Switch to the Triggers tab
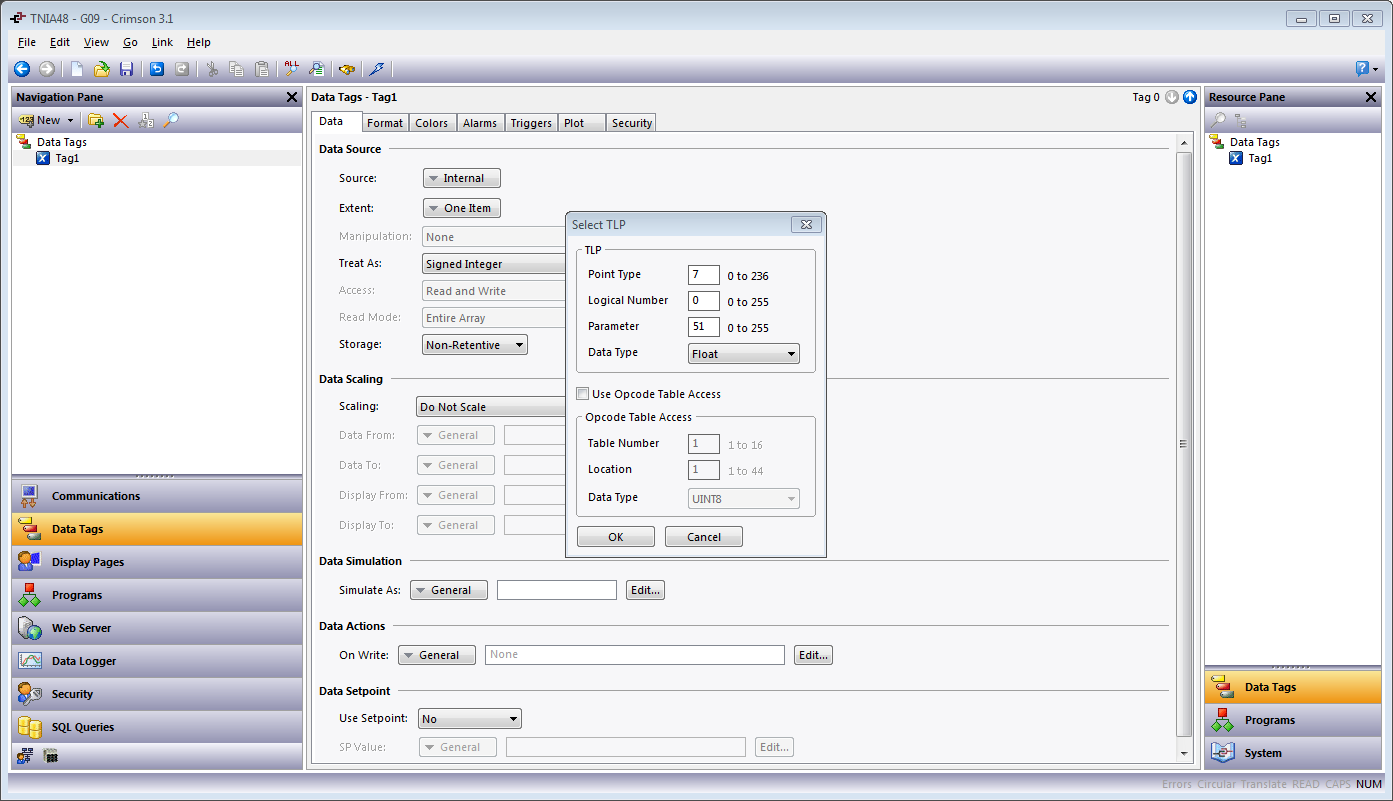Image resolution: width=1393 pixels, height=801 pixels. [531, 123]
